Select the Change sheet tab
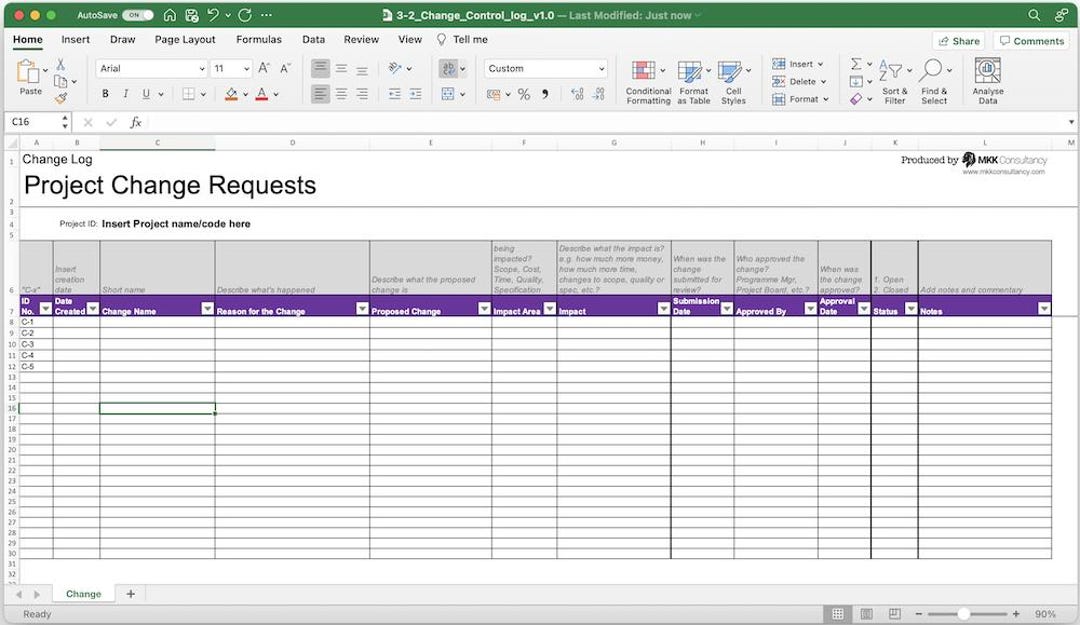This screenshot has width=1080, height=625. [x=83, y=594]
